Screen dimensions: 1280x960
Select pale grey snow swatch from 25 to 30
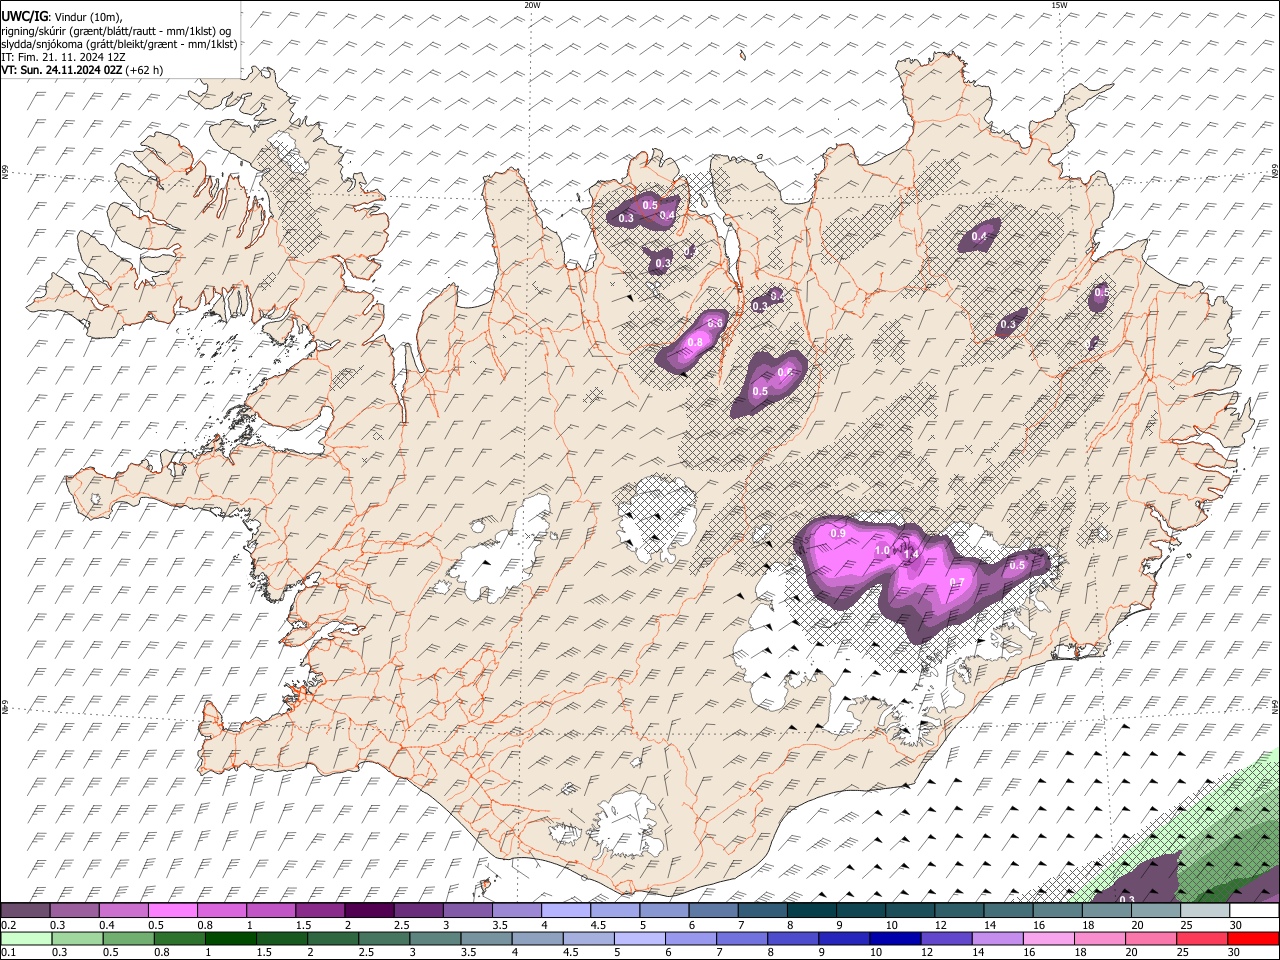[x=1205, y=910]
